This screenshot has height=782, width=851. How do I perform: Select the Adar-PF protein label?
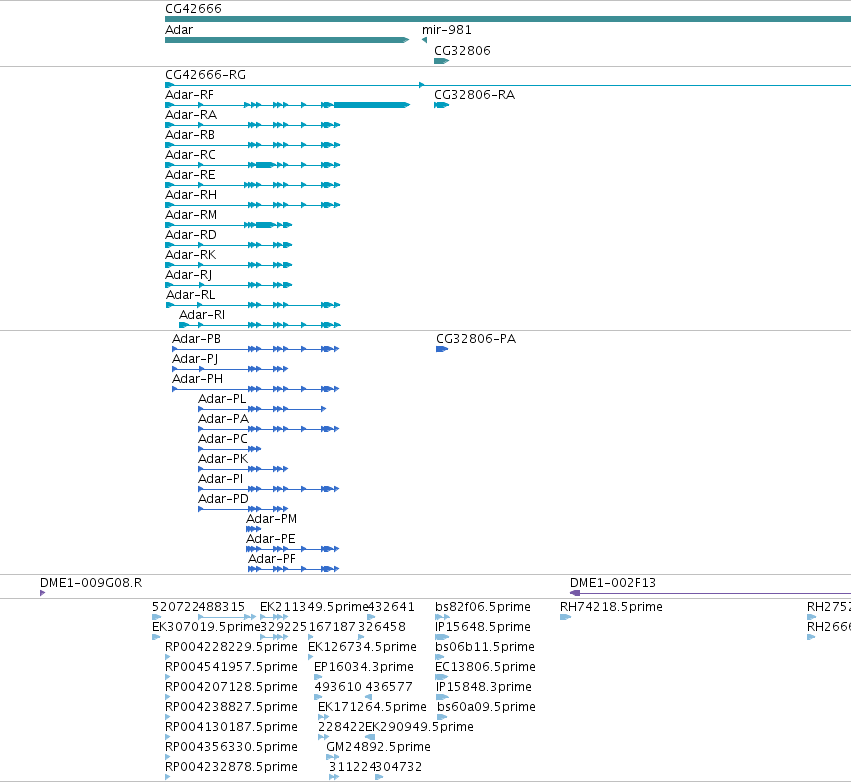point(272,560)
